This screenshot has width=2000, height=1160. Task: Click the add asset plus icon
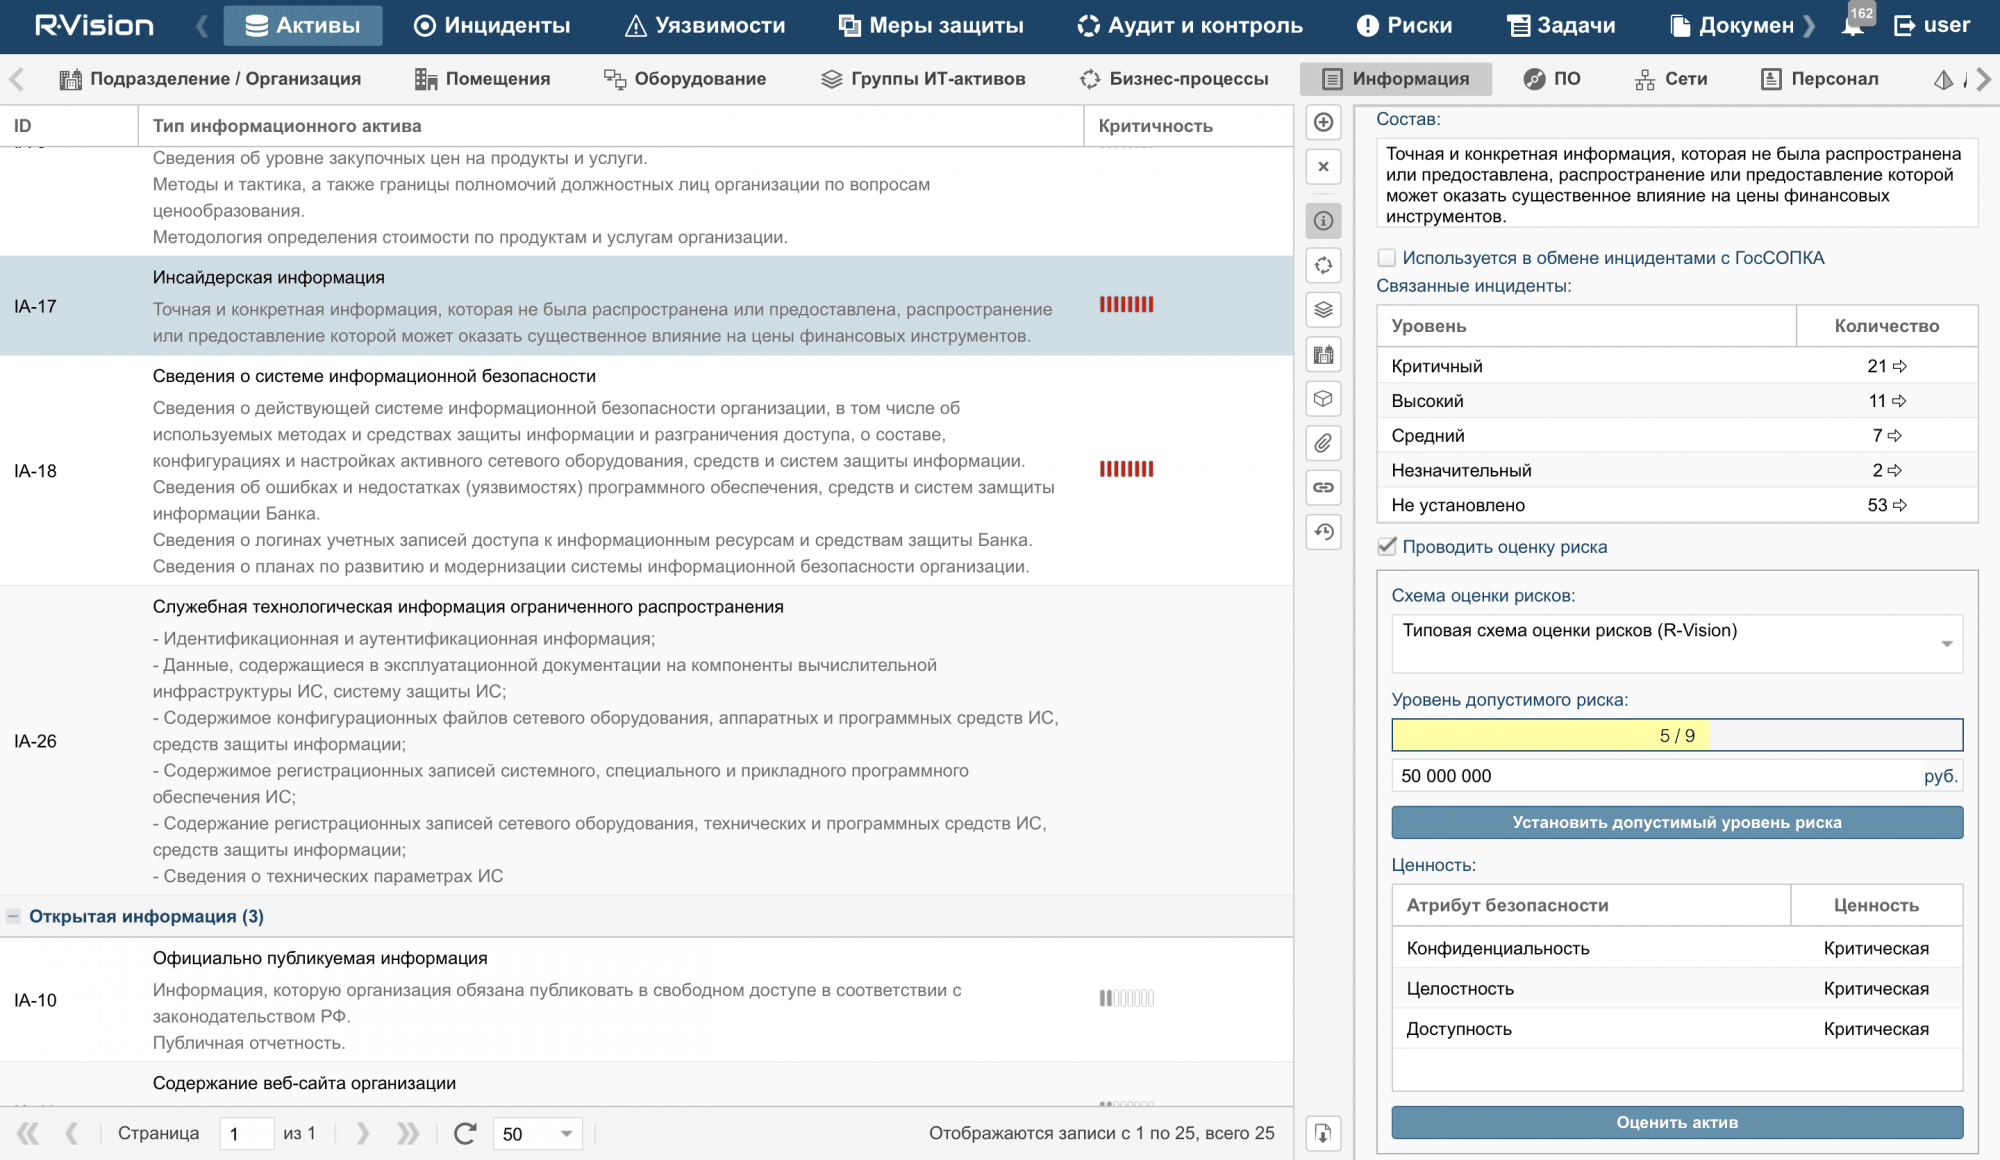click(x=1323, y=122)
